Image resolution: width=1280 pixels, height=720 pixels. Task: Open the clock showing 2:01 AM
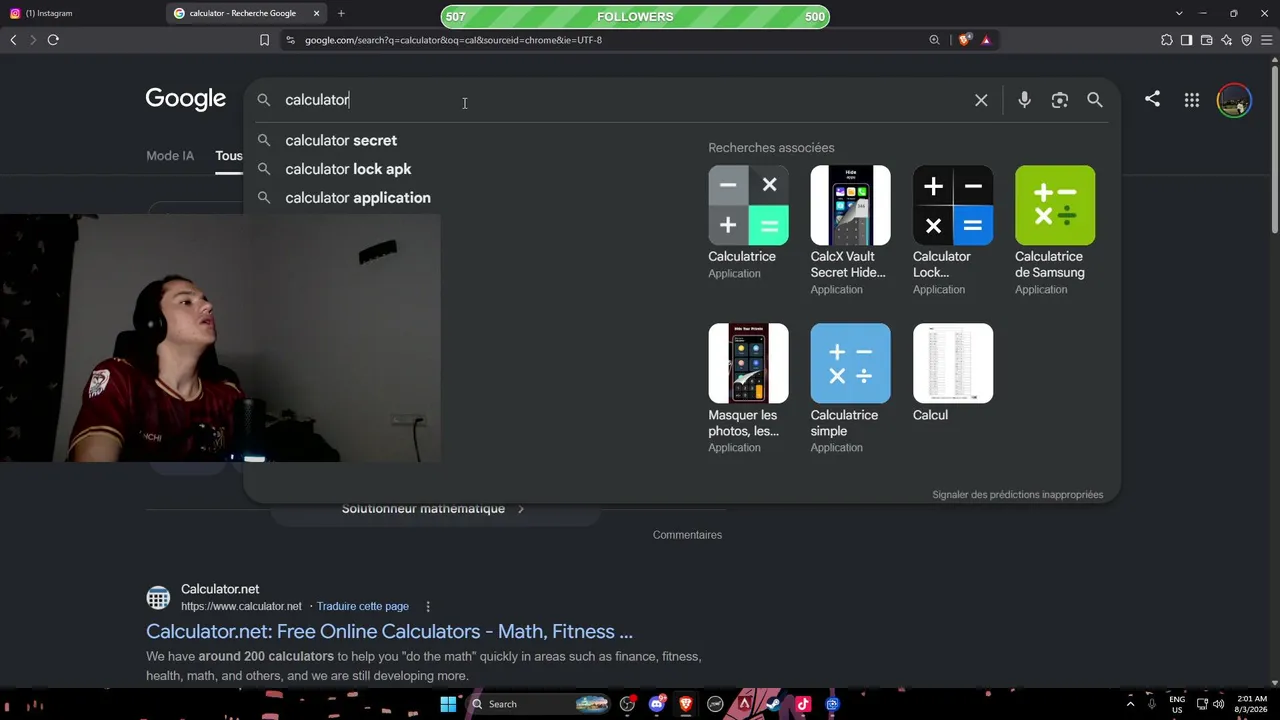pos(1252,704)
